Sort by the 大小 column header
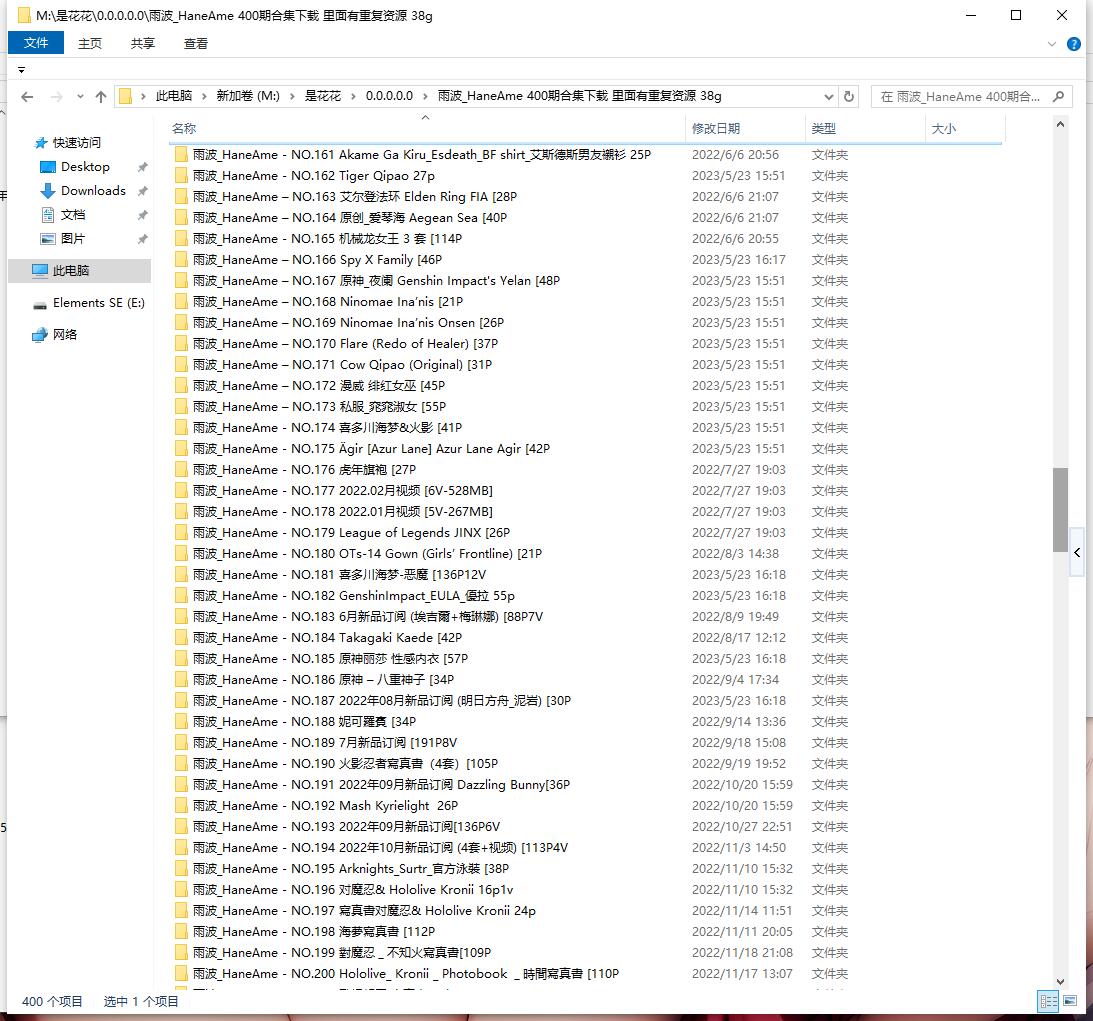Image resolution: width=1093 pixels, height=1021 pixels. 965,128
